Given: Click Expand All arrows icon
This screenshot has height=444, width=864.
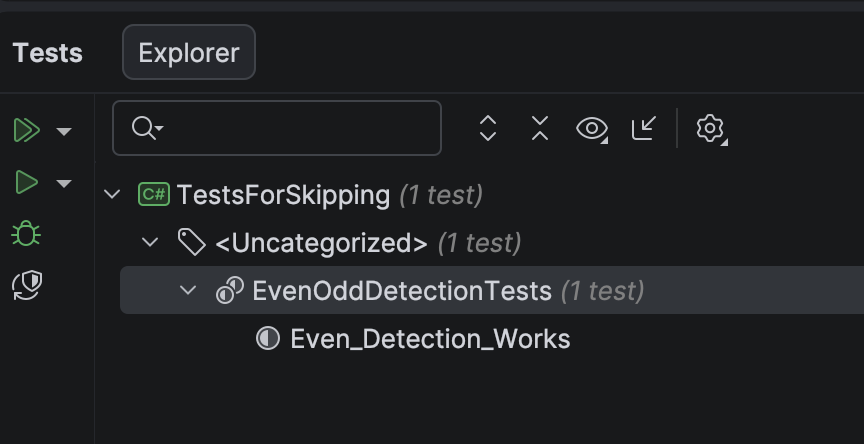Looking at the screenshot, I should click(x=488, y=128).
